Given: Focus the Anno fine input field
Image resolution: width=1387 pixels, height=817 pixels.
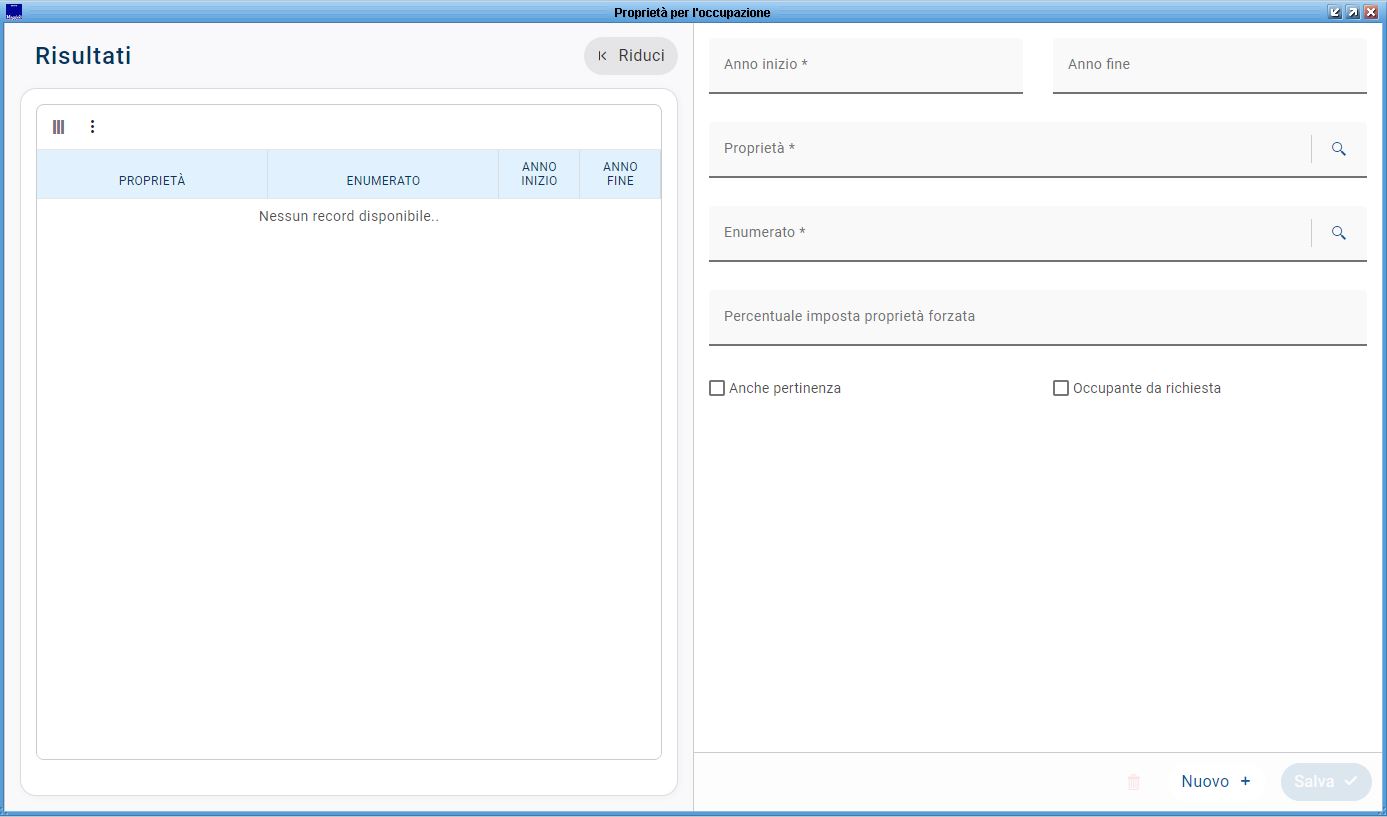Looking at the screenshot, I should tap(1209, 65).
